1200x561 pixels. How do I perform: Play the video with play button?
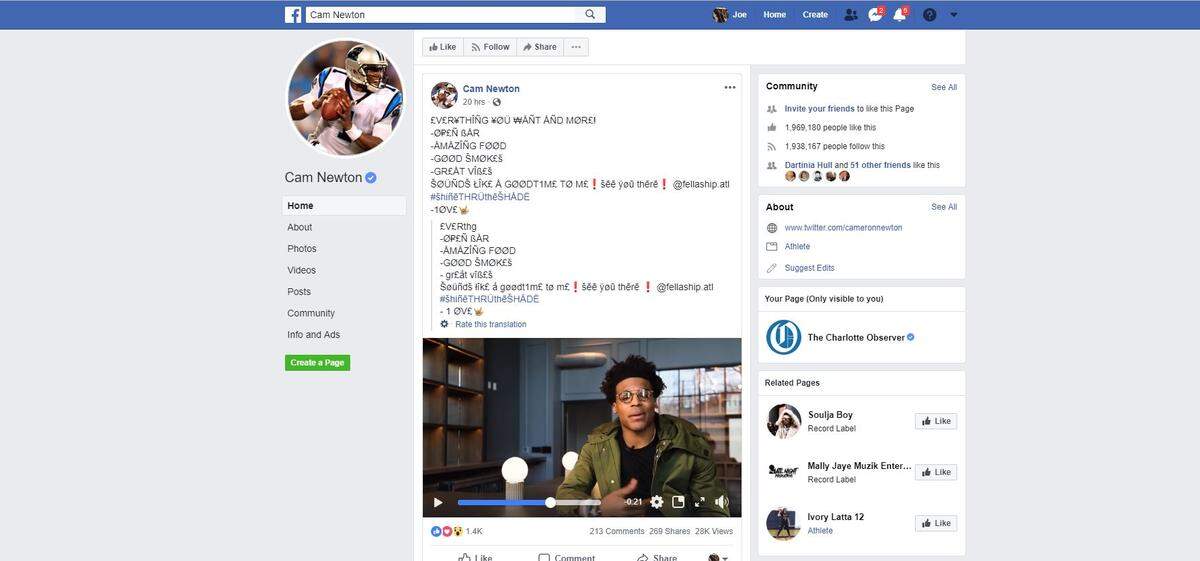click(x=437, y=502)
